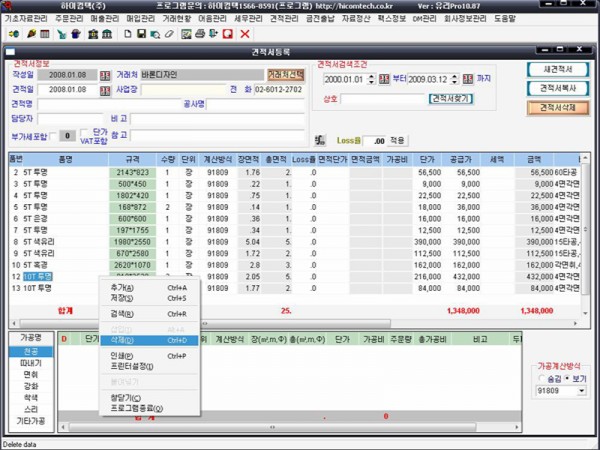This screenshot has width=600, height=450.
Task: Click the 견적명 input field
Action: [x=109, y=104]
